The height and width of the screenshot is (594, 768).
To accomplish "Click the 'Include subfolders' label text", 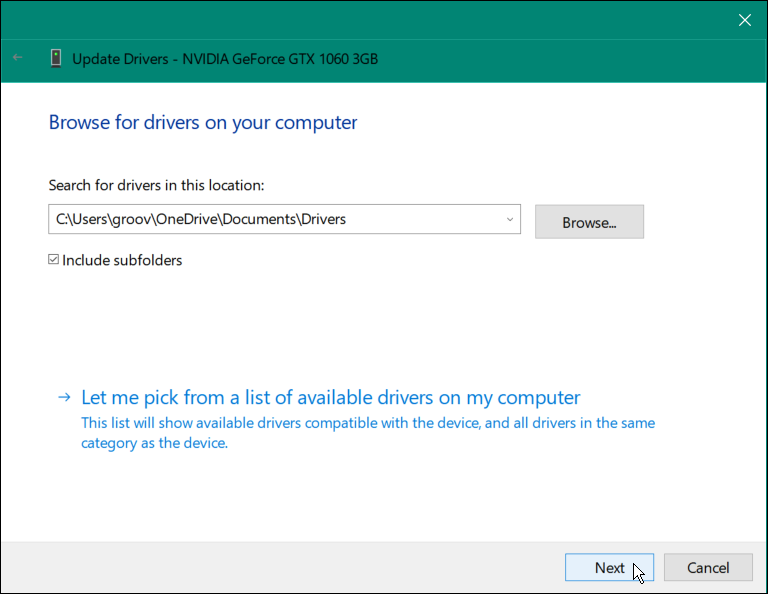I will [x=122, y=260].
